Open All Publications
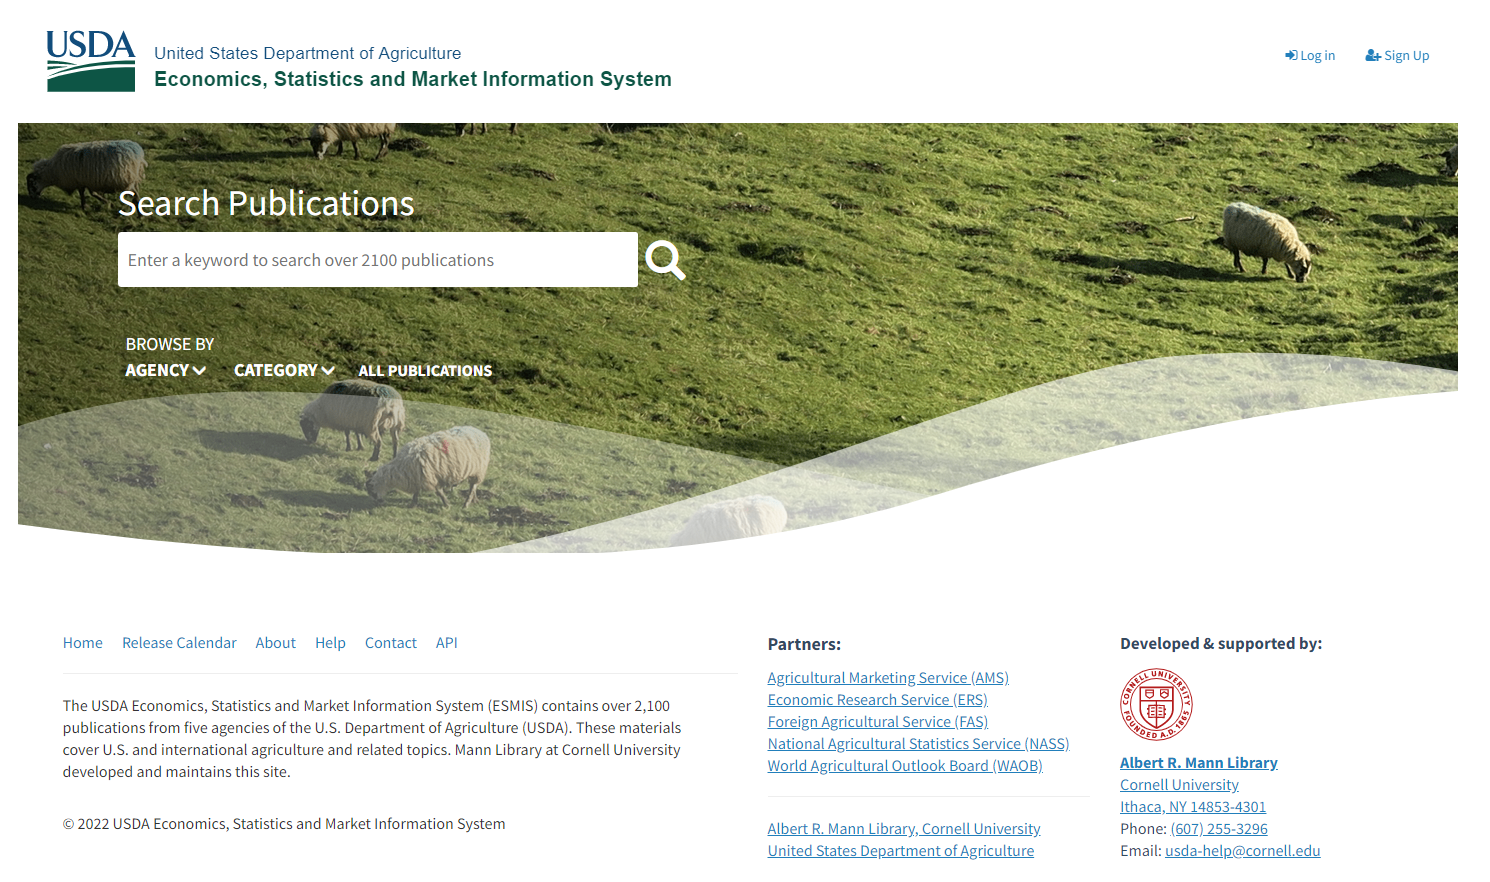Viewport: 1490px width, 882px height. click(425, 371)
